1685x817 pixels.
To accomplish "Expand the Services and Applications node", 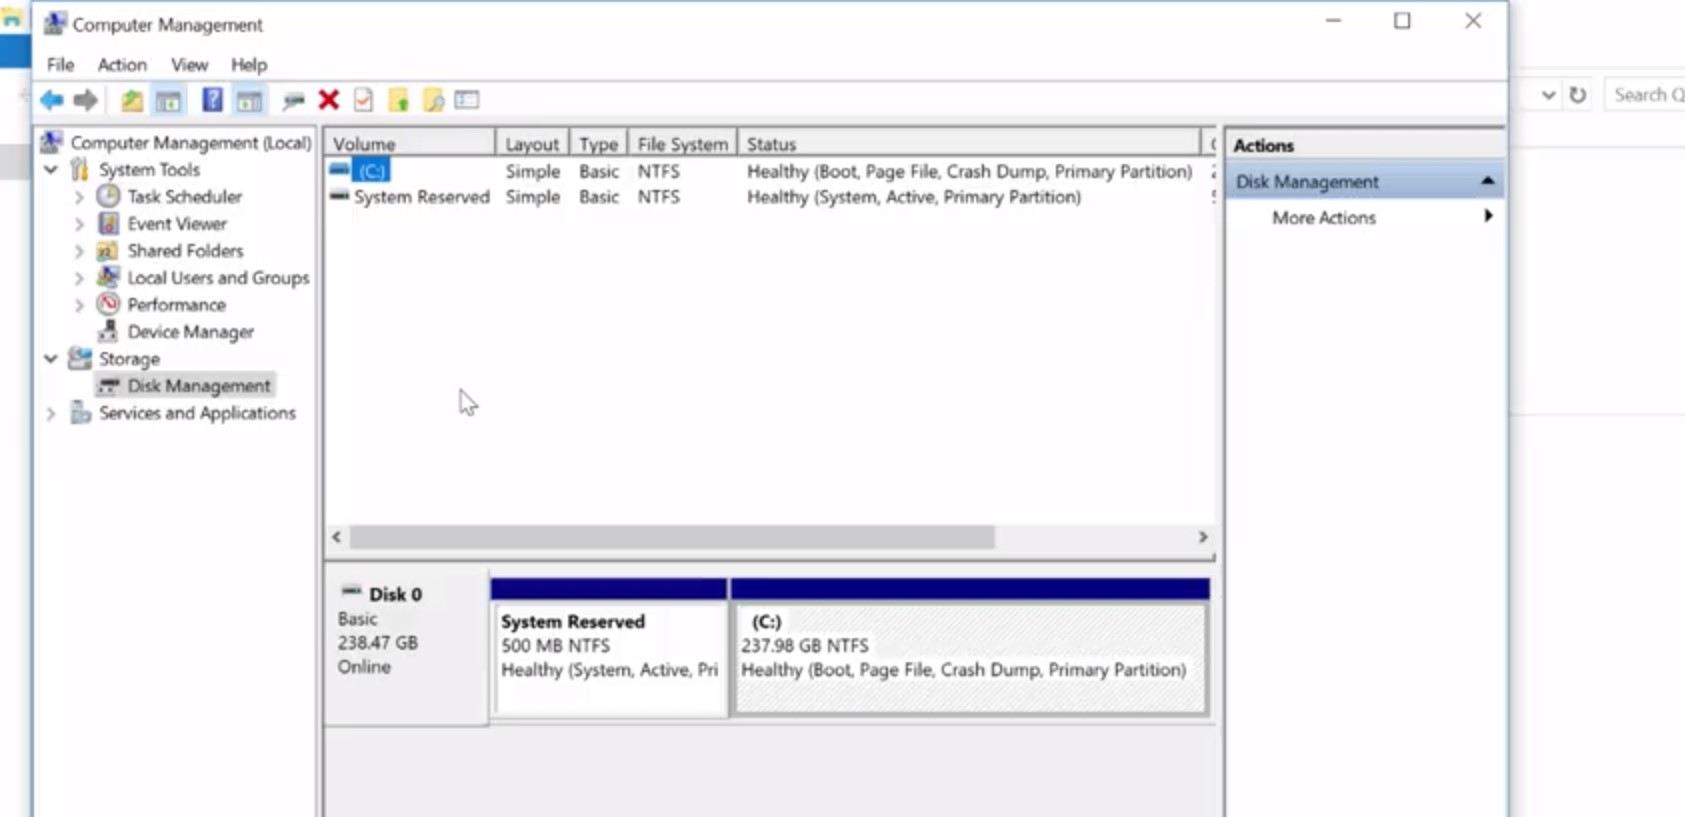I will [51, 413].
